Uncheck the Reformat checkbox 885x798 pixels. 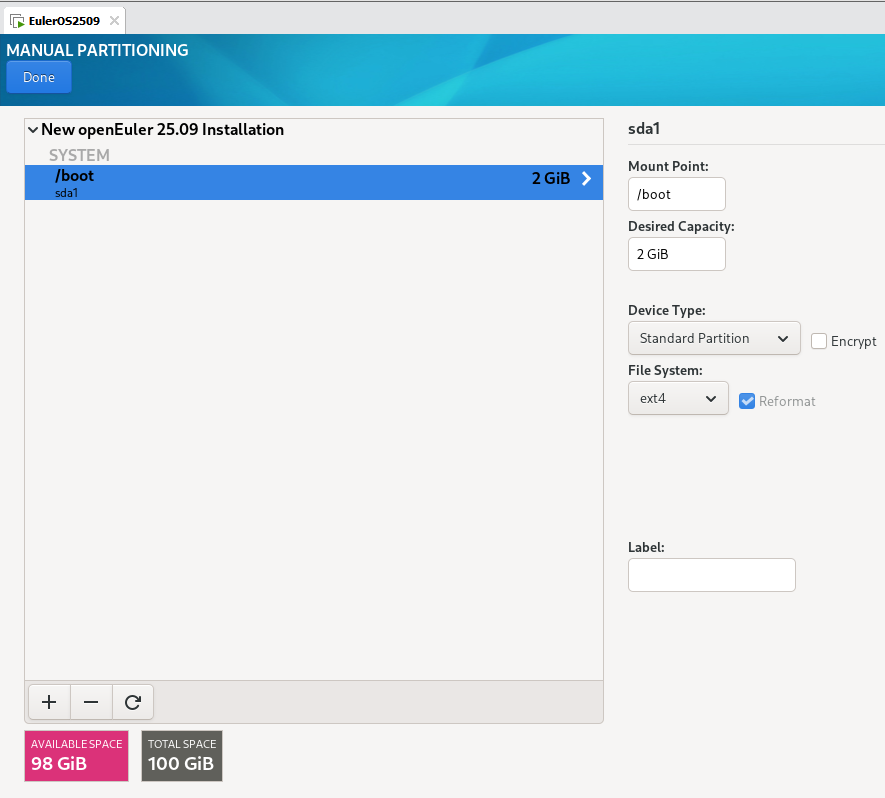pyautogui.click(x=747, y=401)
